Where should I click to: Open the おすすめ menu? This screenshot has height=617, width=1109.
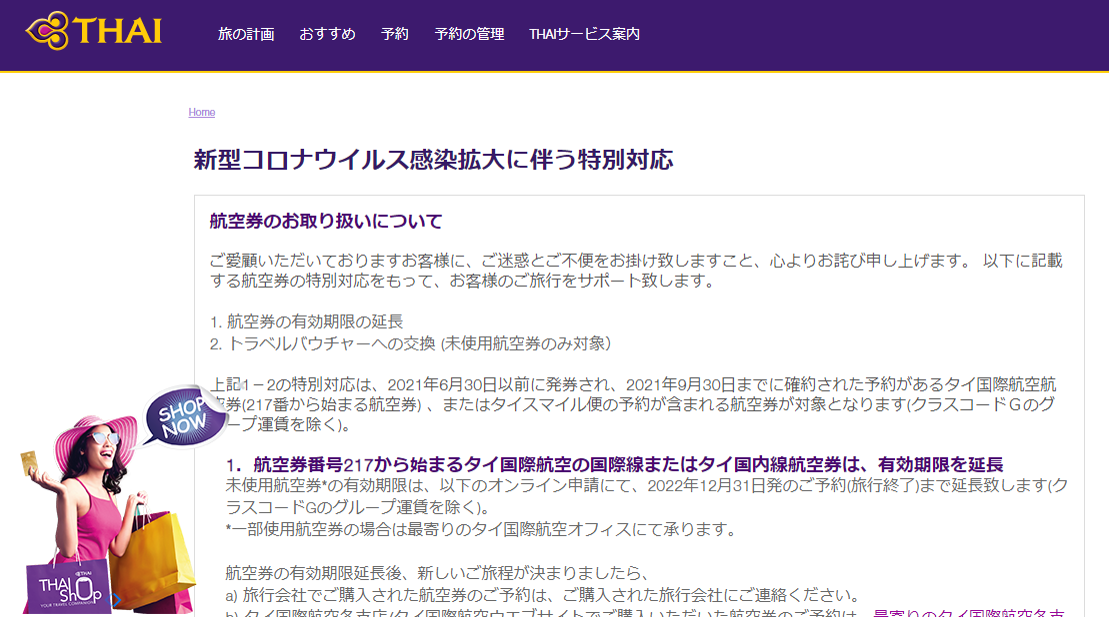(x=329, y=33)
